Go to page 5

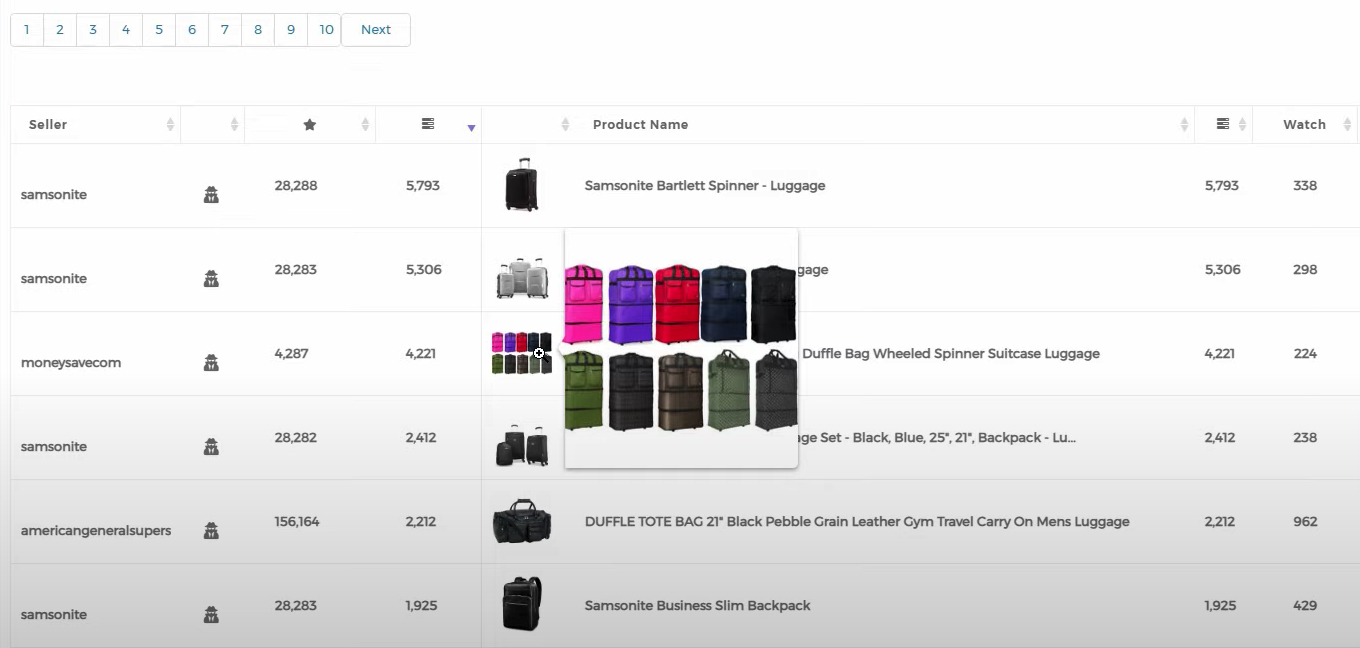[x=159, y=30]
